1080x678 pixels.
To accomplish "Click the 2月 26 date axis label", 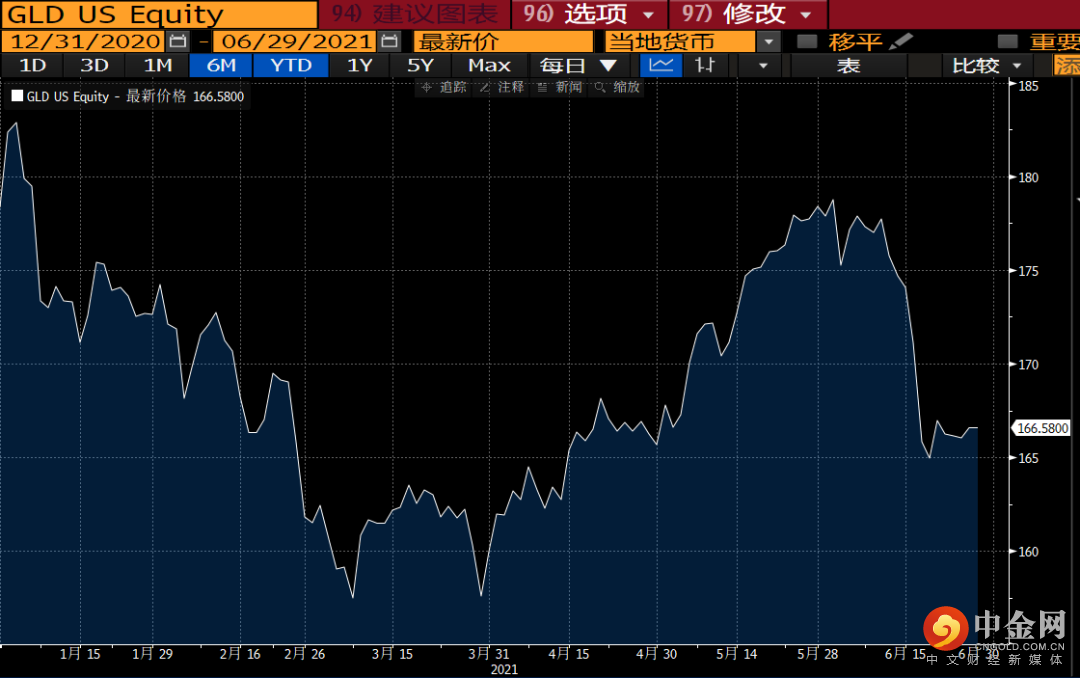I will (x=304, y=654).
